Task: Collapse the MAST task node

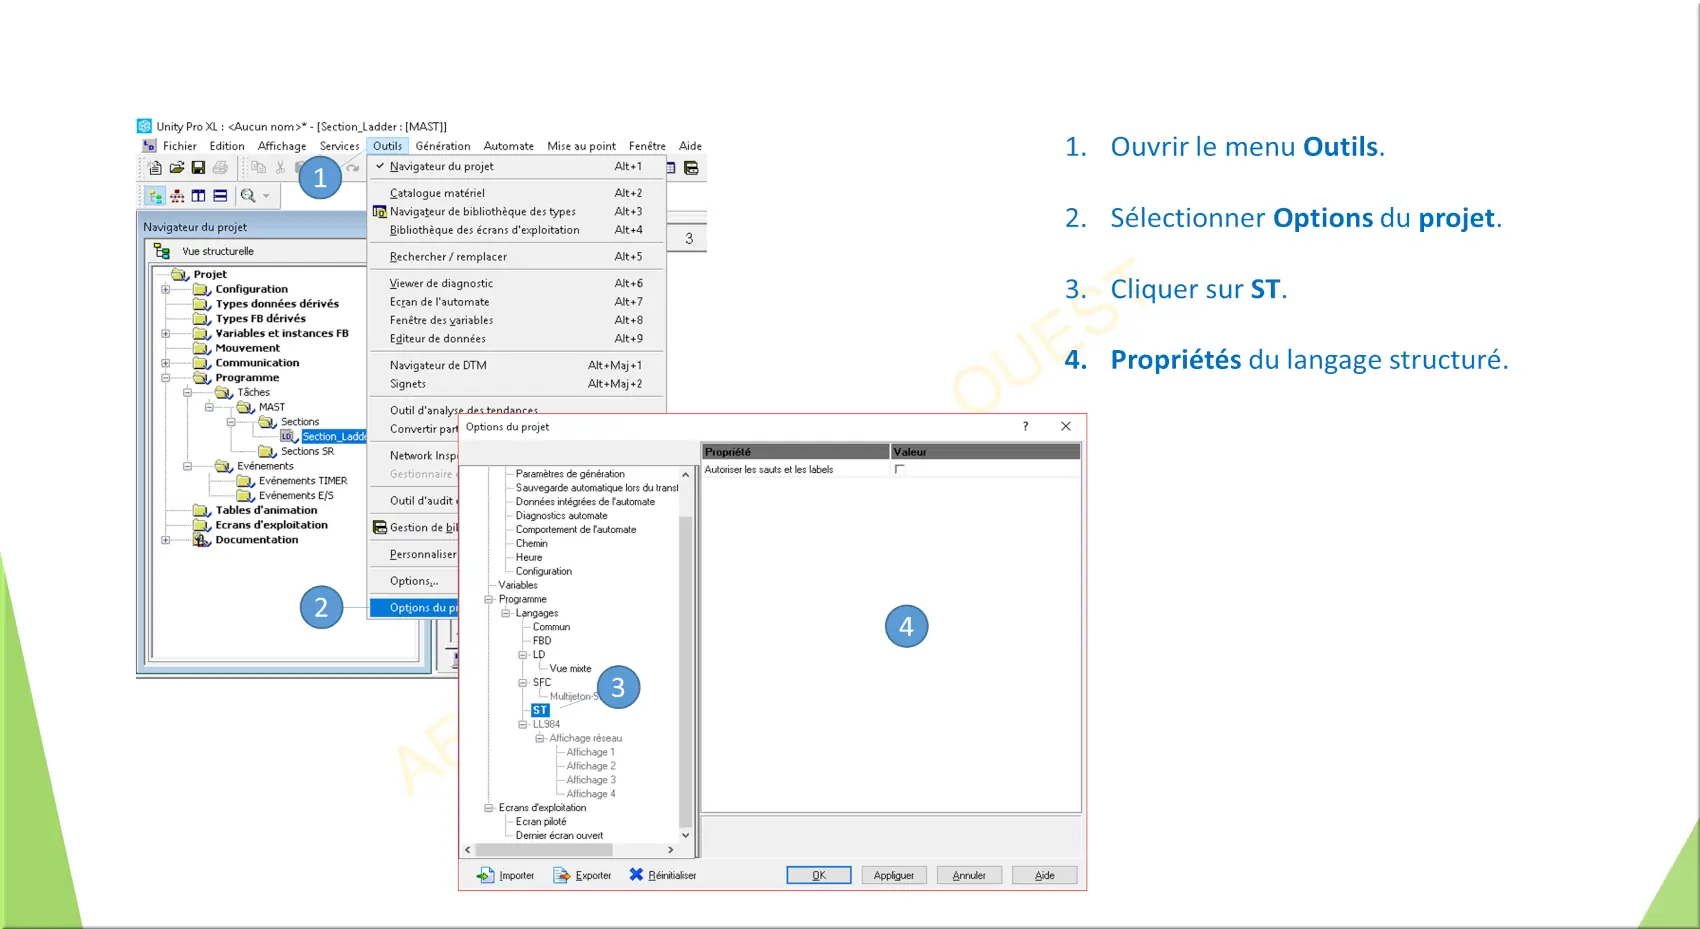Action: tap(209, 407)
